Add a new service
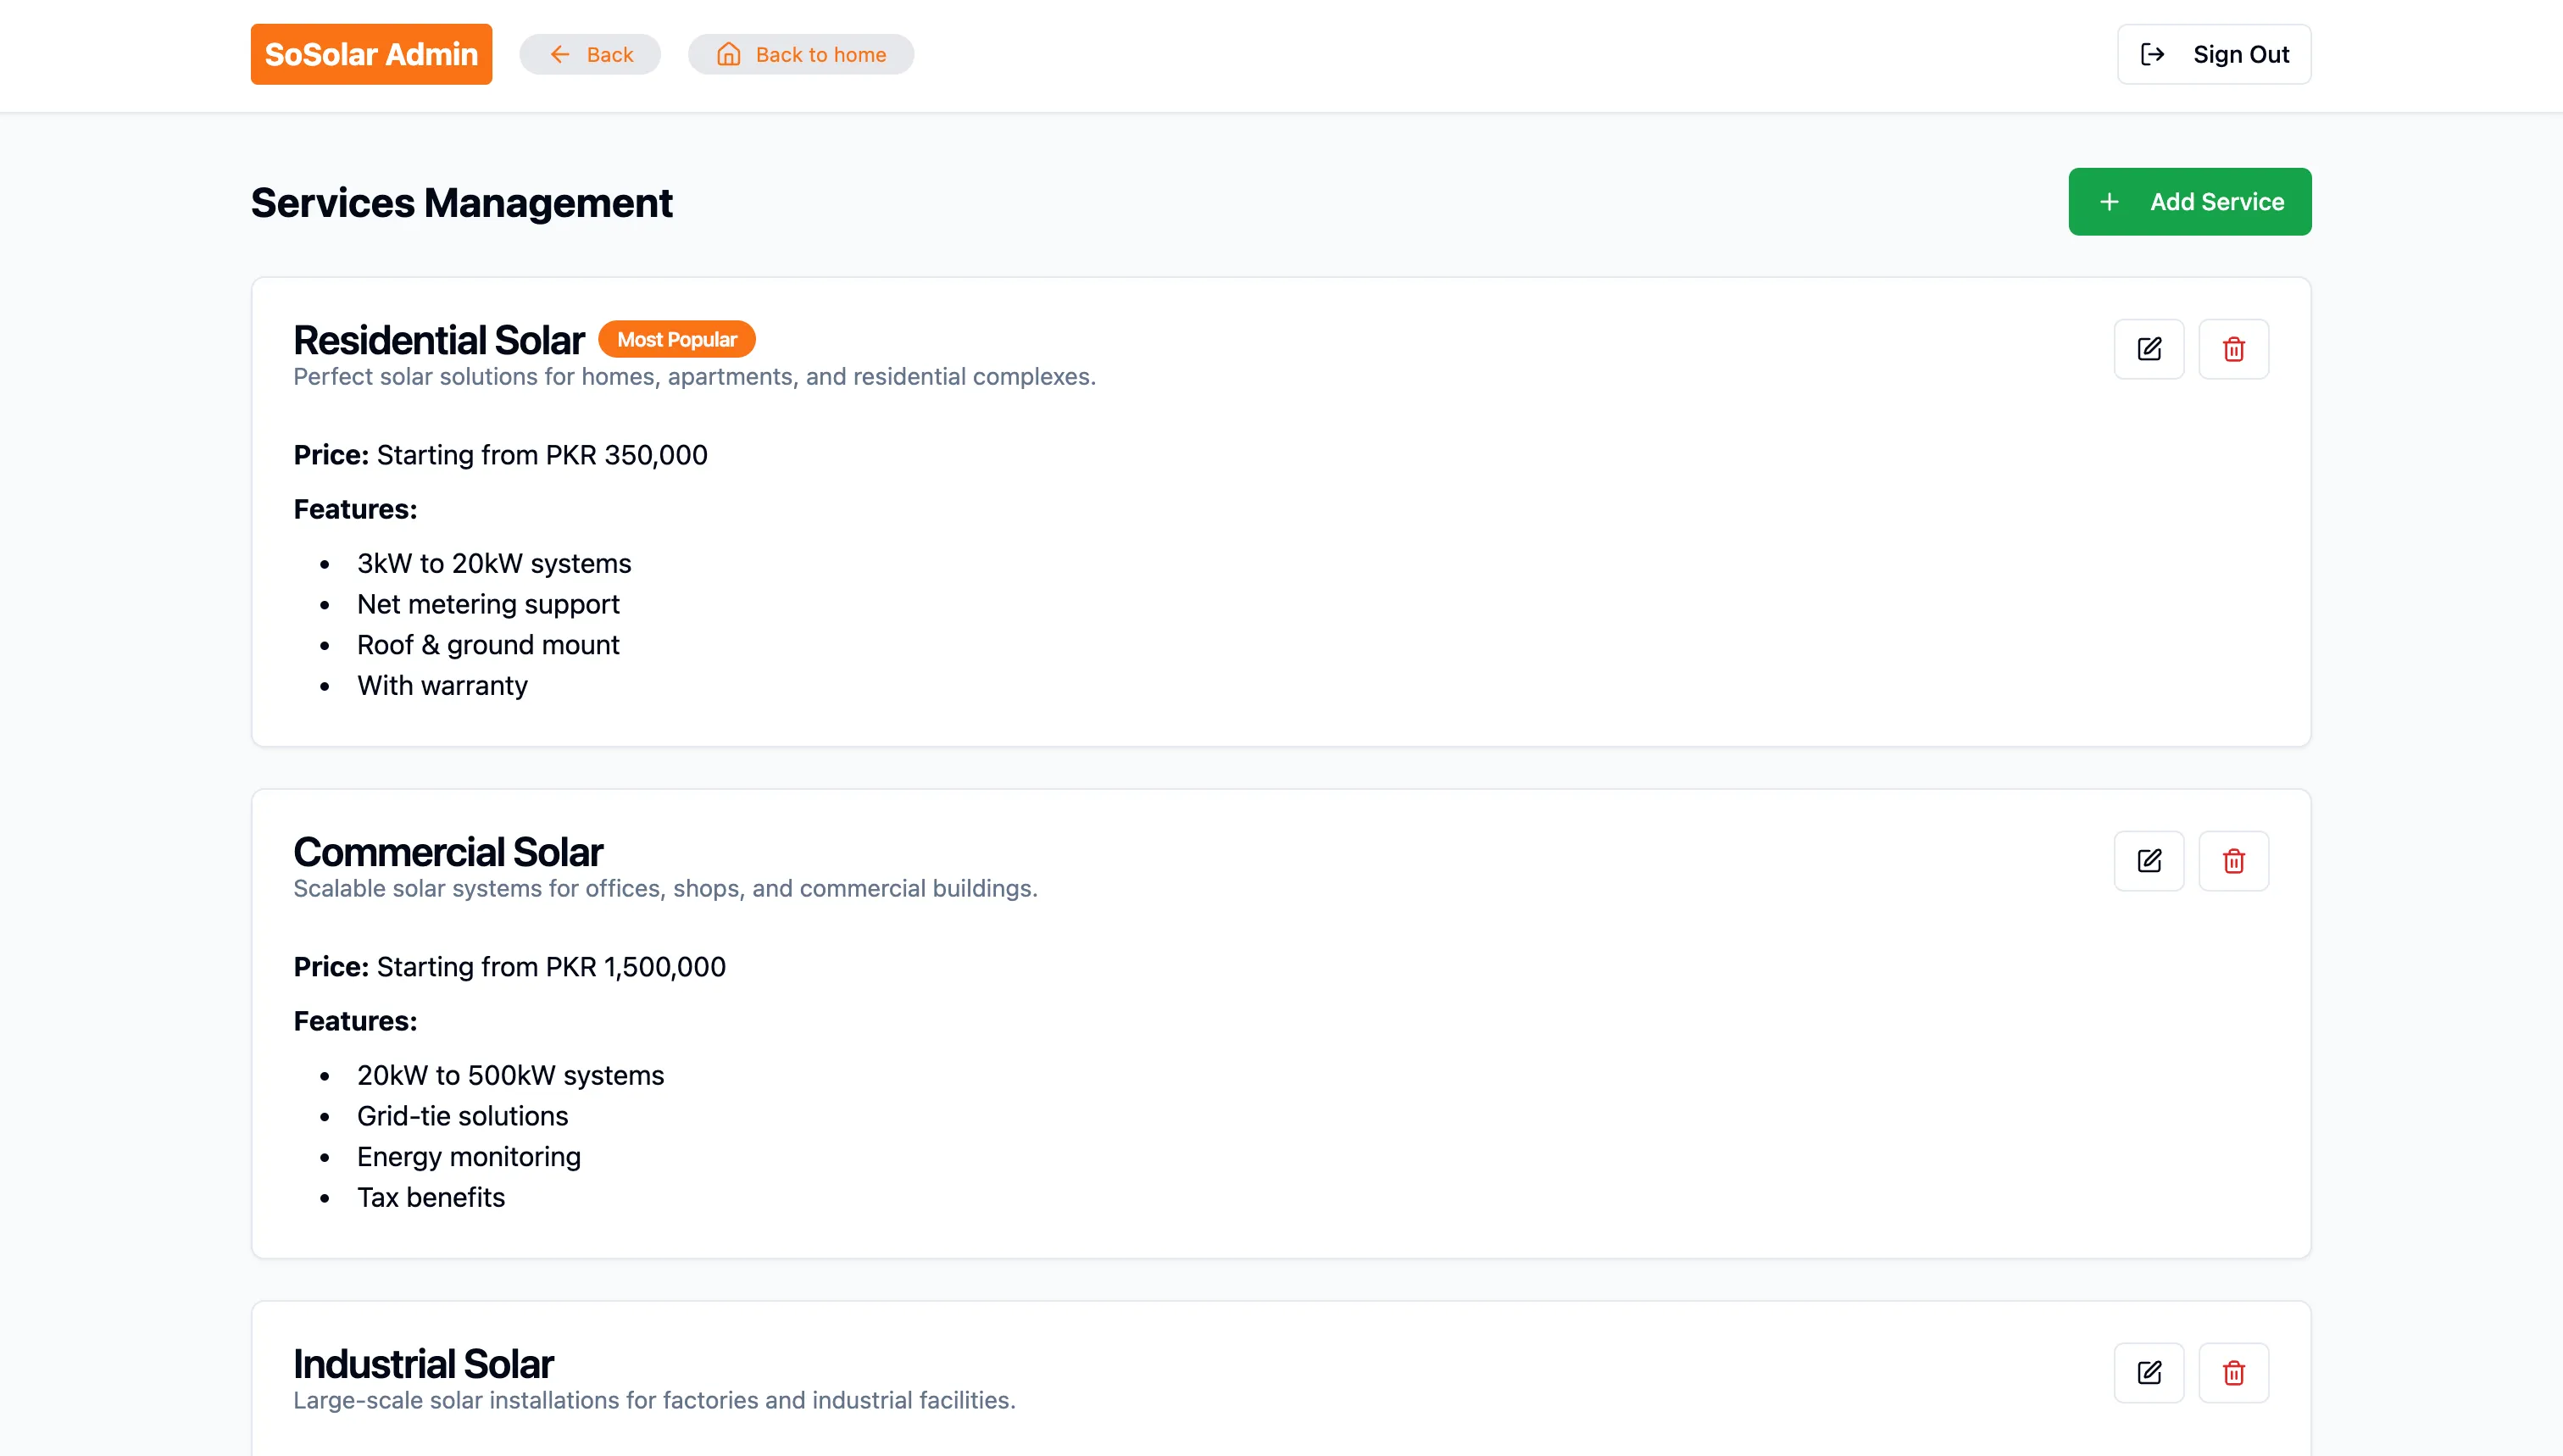Screen dimensions: 2563x1456 click(2189, 202)
